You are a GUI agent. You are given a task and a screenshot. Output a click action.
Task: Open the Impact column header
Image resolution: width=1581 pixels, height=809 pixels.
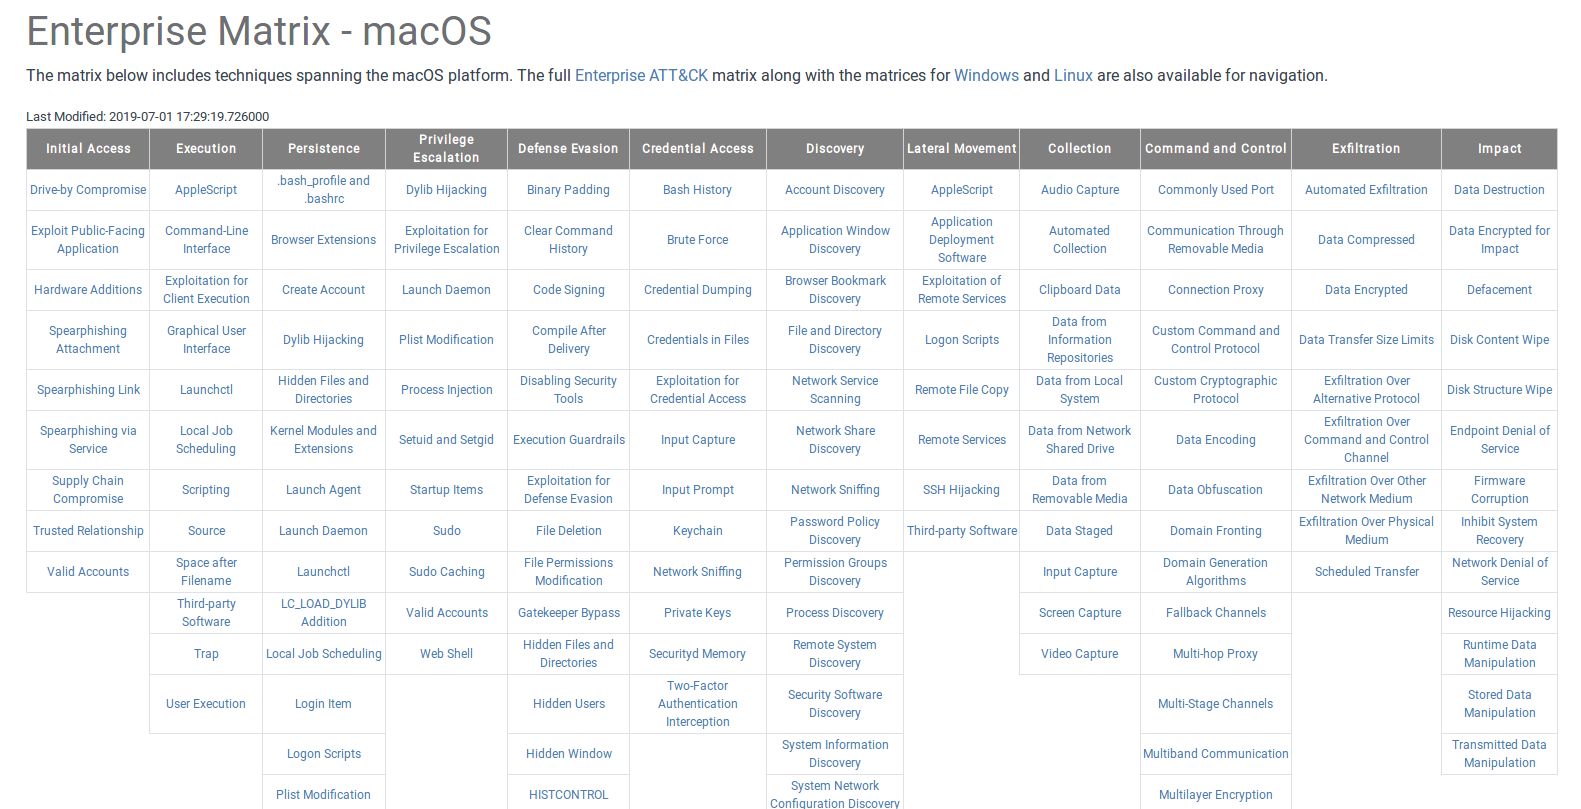[x=1500, y=148]
